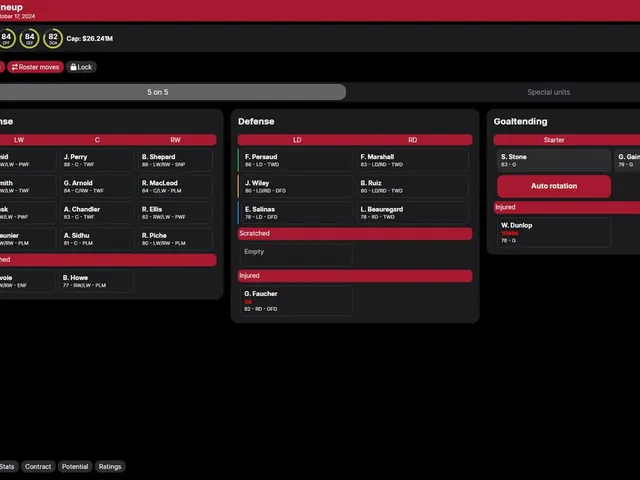Click the R. Ellis player card
This screenshot has width=640, height=480.
176,213
